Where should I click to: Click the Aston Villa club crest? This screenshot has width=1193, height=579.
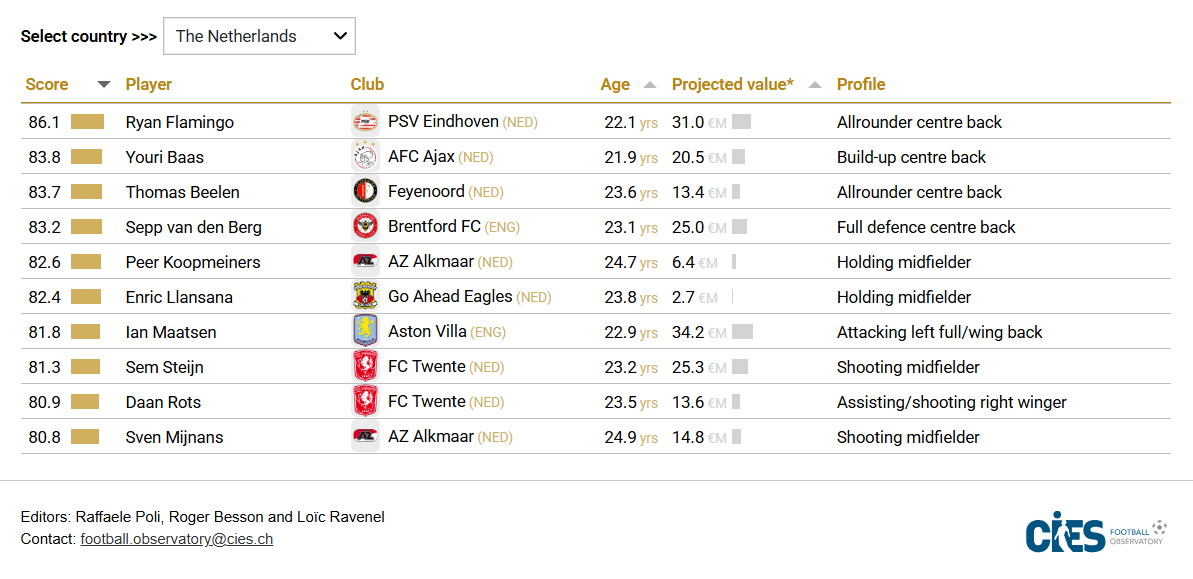click(365, 332)
